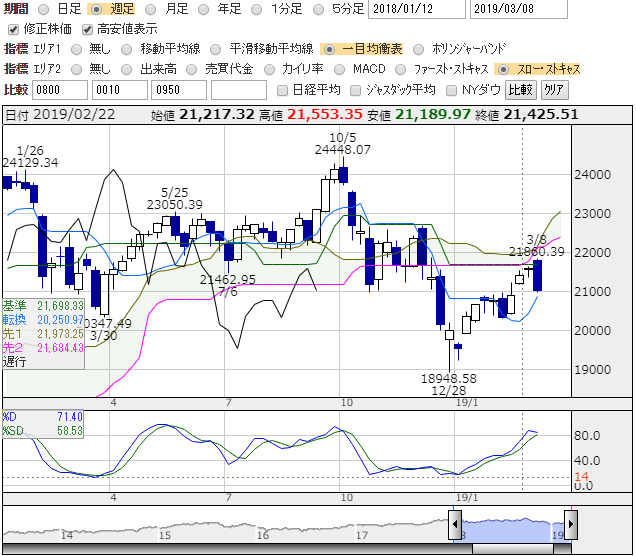Select 移動平均線 moving average indicator
636x556 pixels.
click(127, 49)
